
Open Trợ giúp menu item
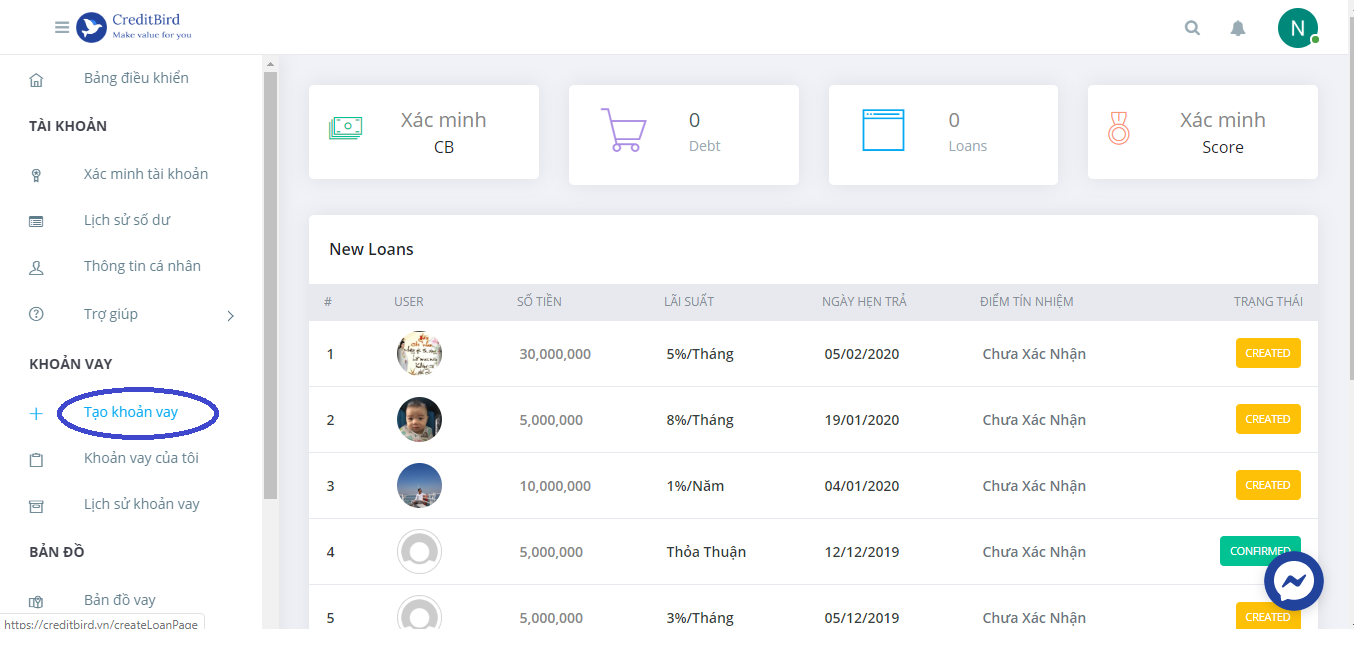(x=111, y=314)
